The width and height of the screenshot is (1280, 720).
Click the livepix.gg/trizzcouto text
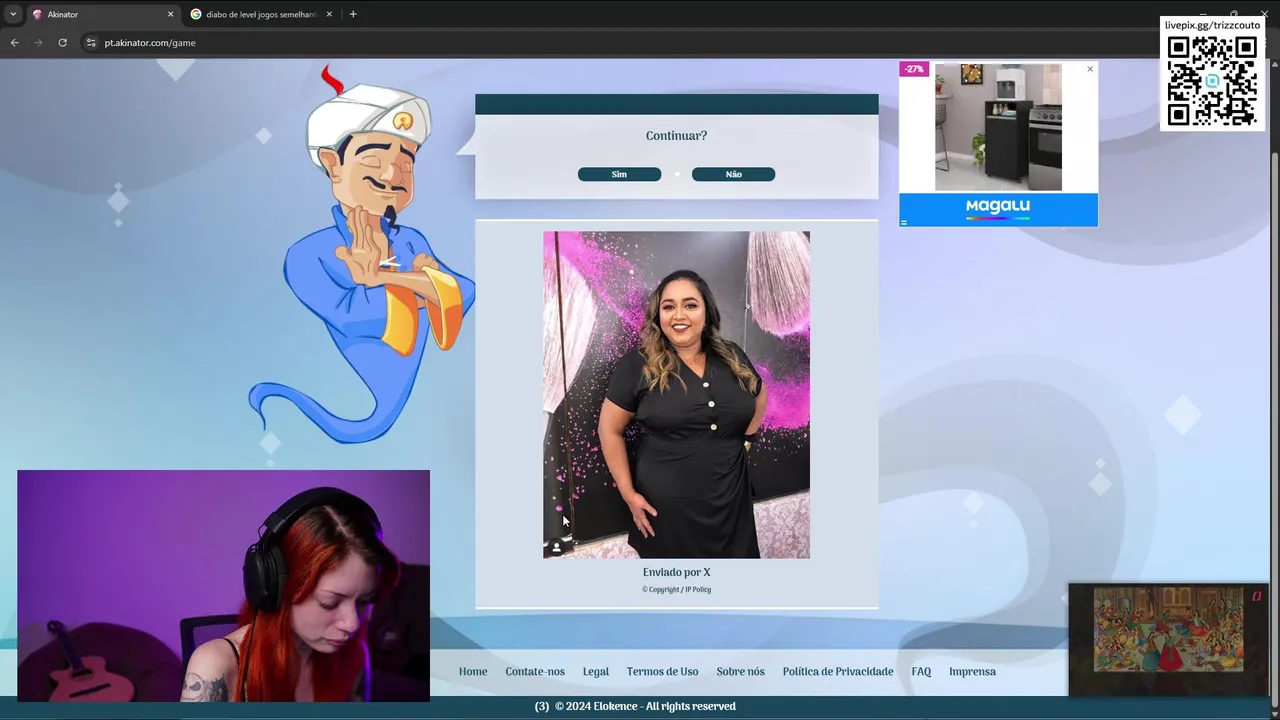coord(1212,25)
